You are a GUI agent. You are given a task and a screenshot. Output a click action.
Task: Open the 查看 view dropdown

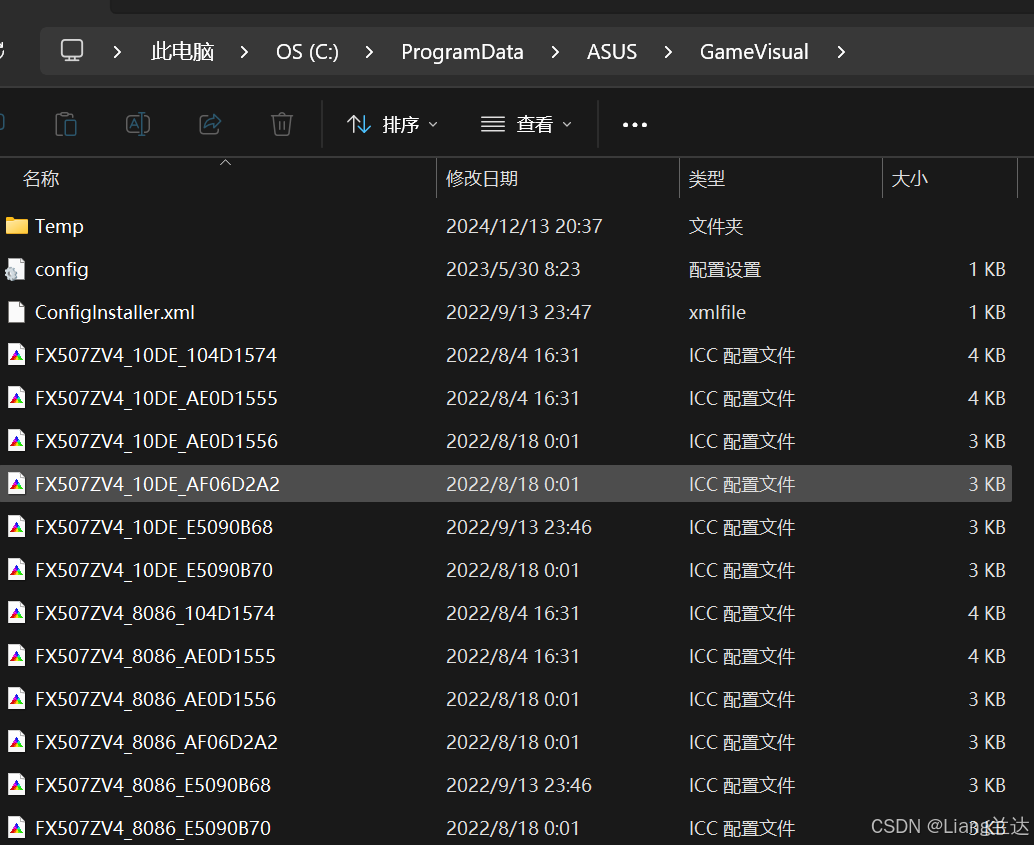(x=526, y=124)
